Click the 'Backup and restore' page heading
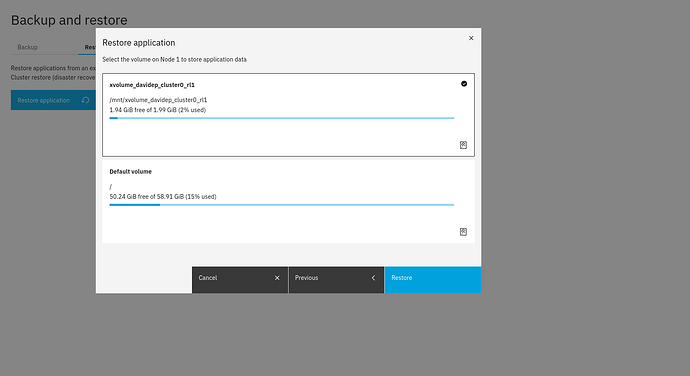Viewport: 690px width, 376px height. tap(69, 20)
